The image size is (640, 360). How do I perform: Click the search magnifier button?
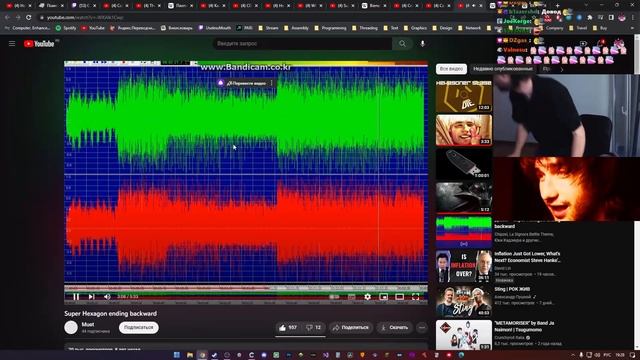[402, 44]
